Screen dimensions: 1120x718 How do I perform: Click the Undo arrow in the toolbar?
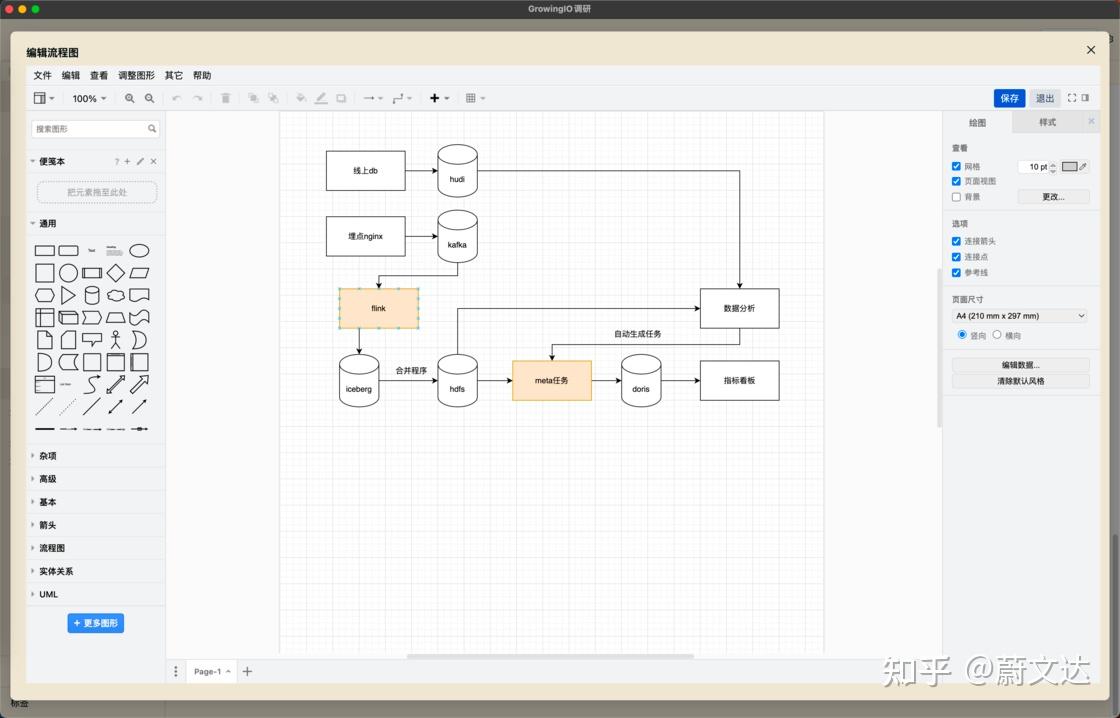(x=175, y=98)
